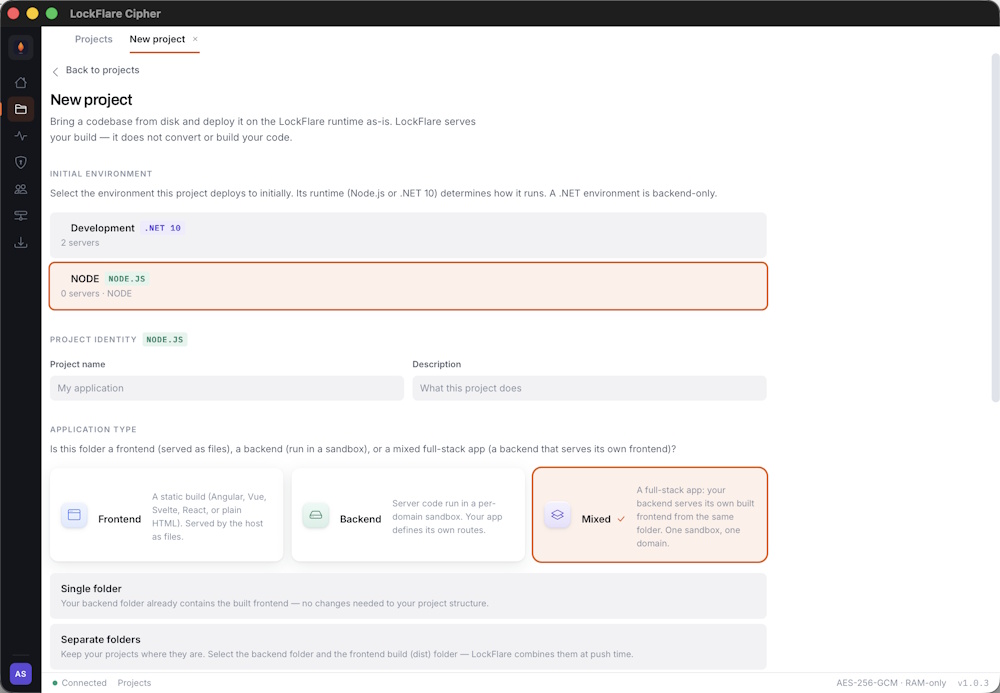Image resolution: width=1000 pixels, height=693 pixels.
Task: Open the team members sidebar icon
Action: (20, 189)
